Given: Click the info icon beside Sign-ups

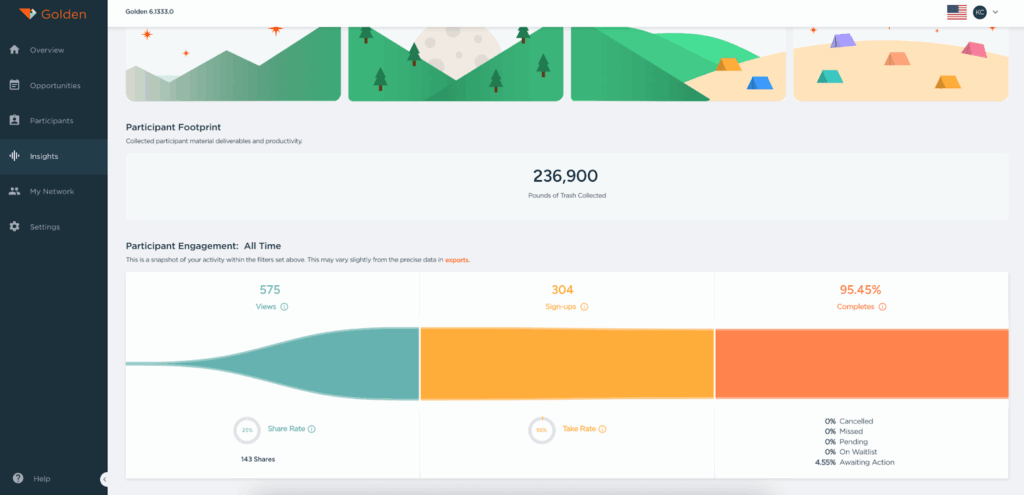Looking at the screenshot, I should pos(584,307).
